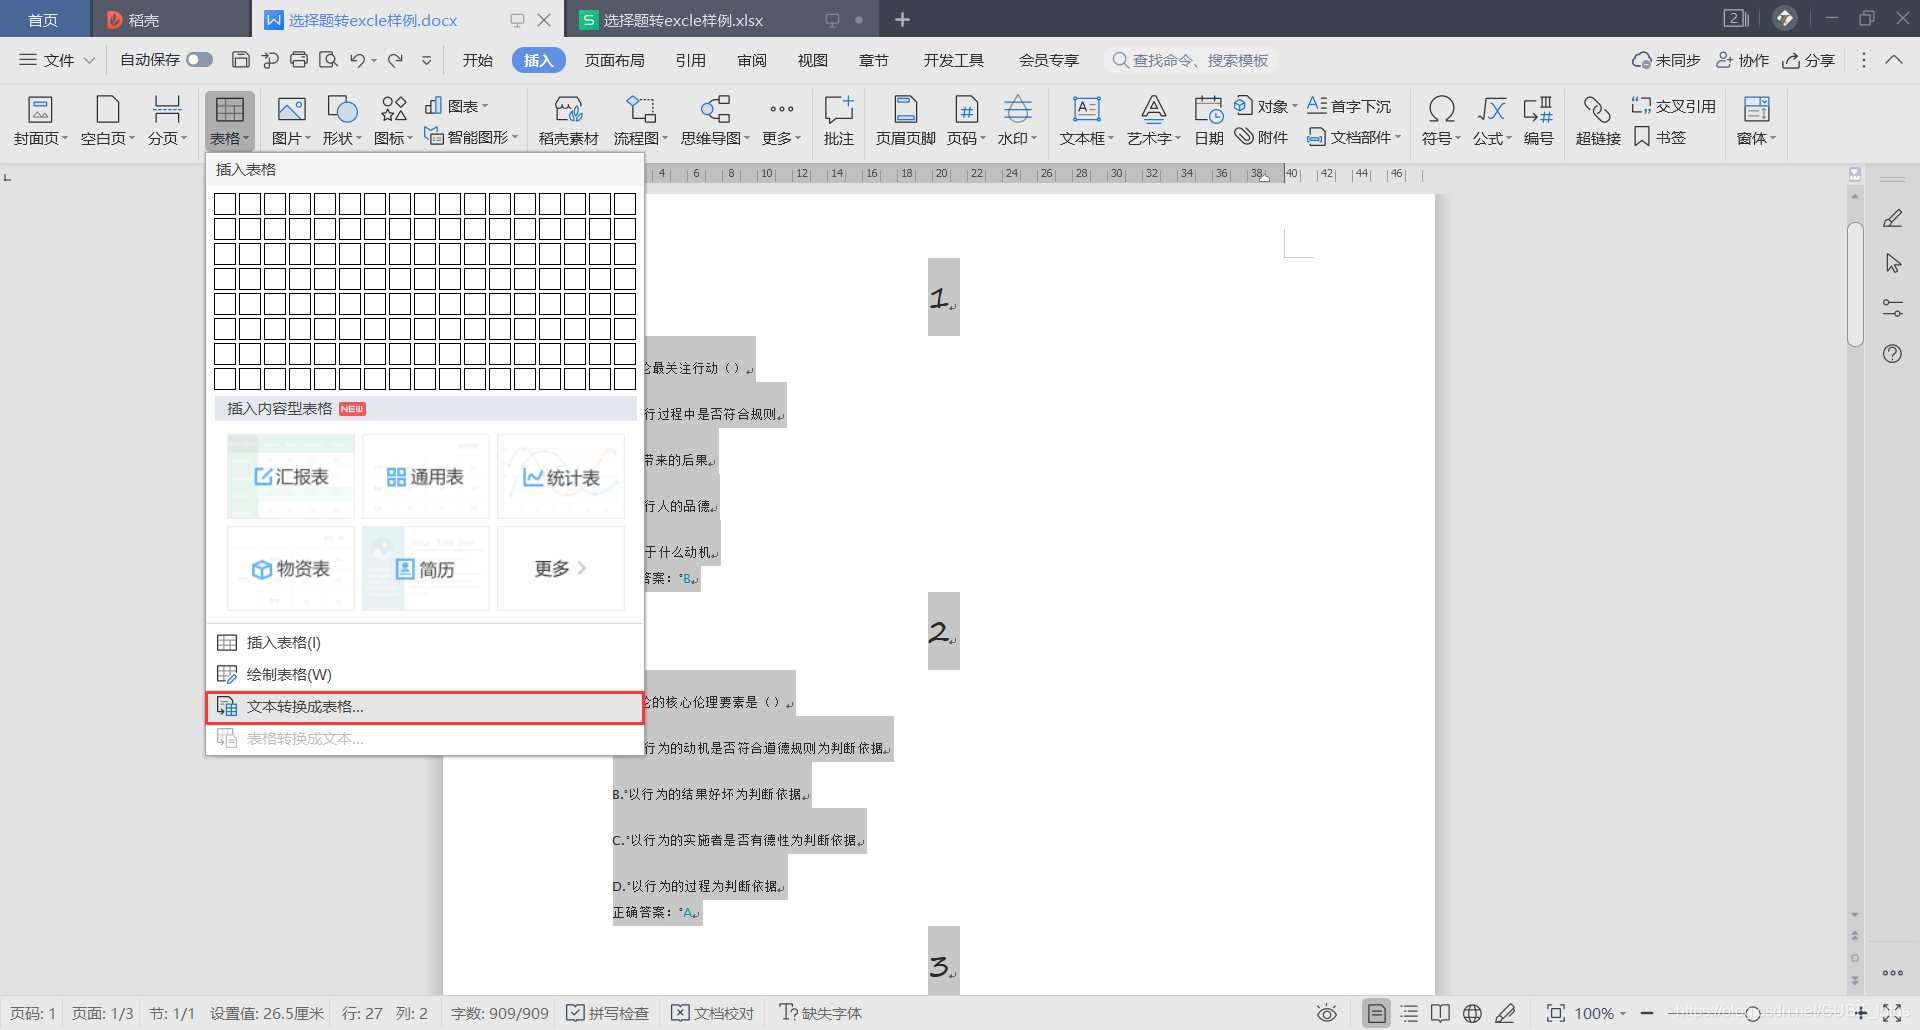Toggle fullscreen icon in status bar
Viewport: 1920px width, 1030px height.
point(1892,1013)
